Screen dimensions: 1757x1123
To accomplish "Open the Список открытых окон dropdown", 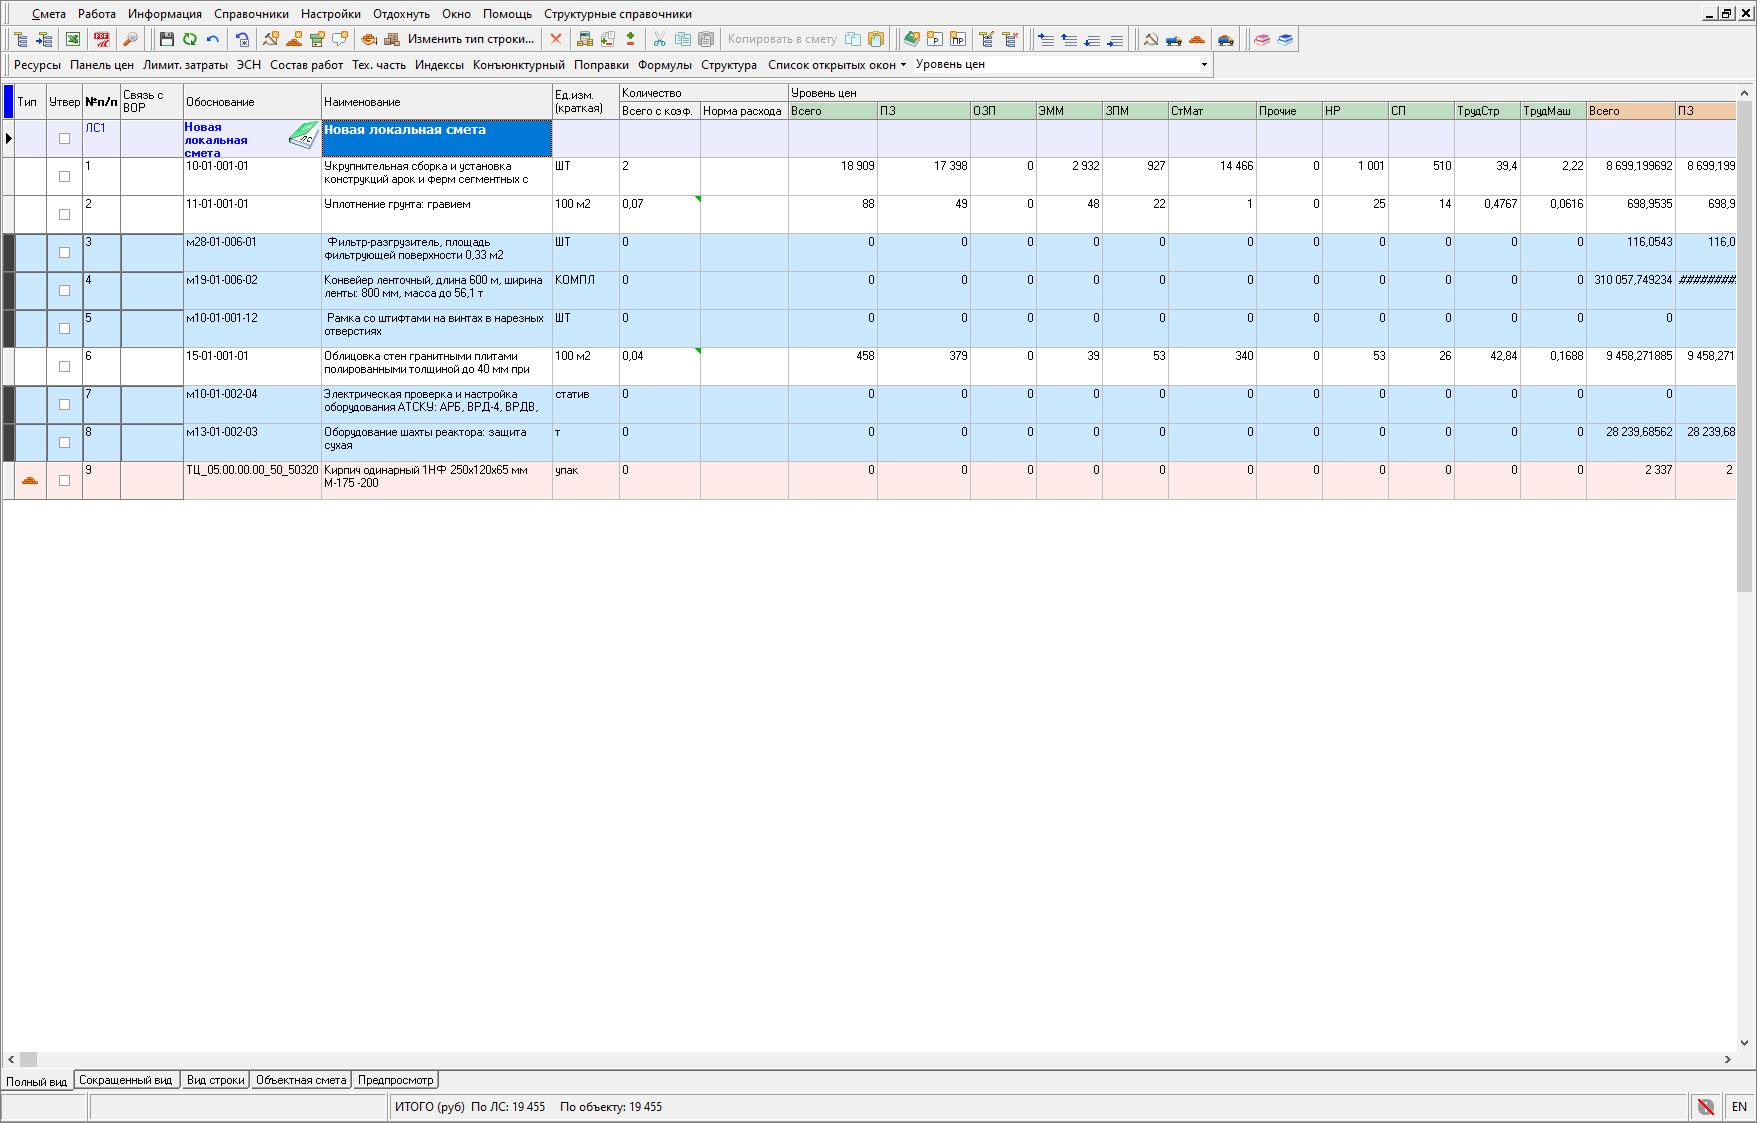I will tap(837, 65).
